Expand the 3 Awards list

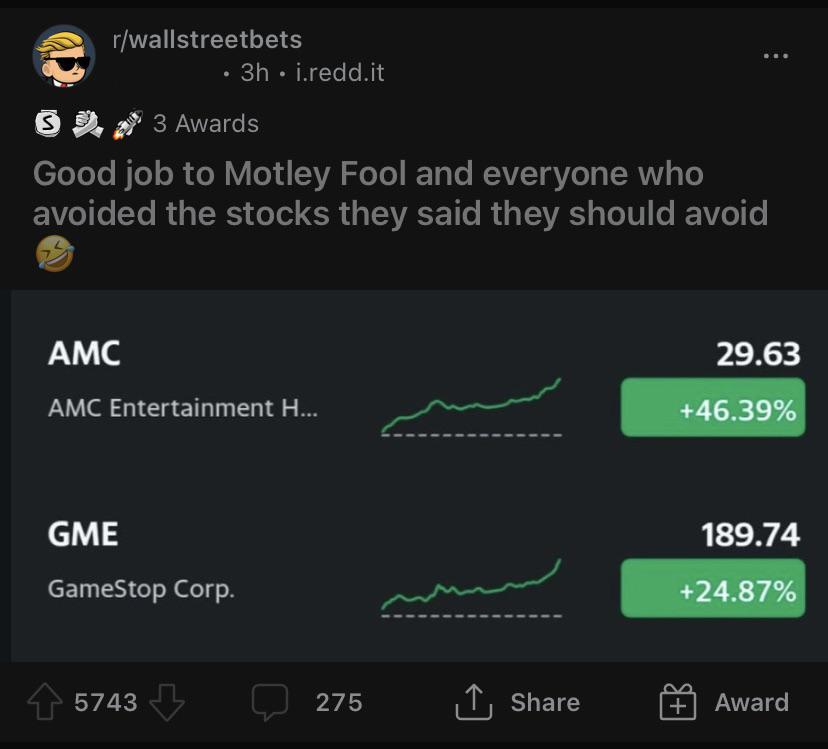(205, 123)
